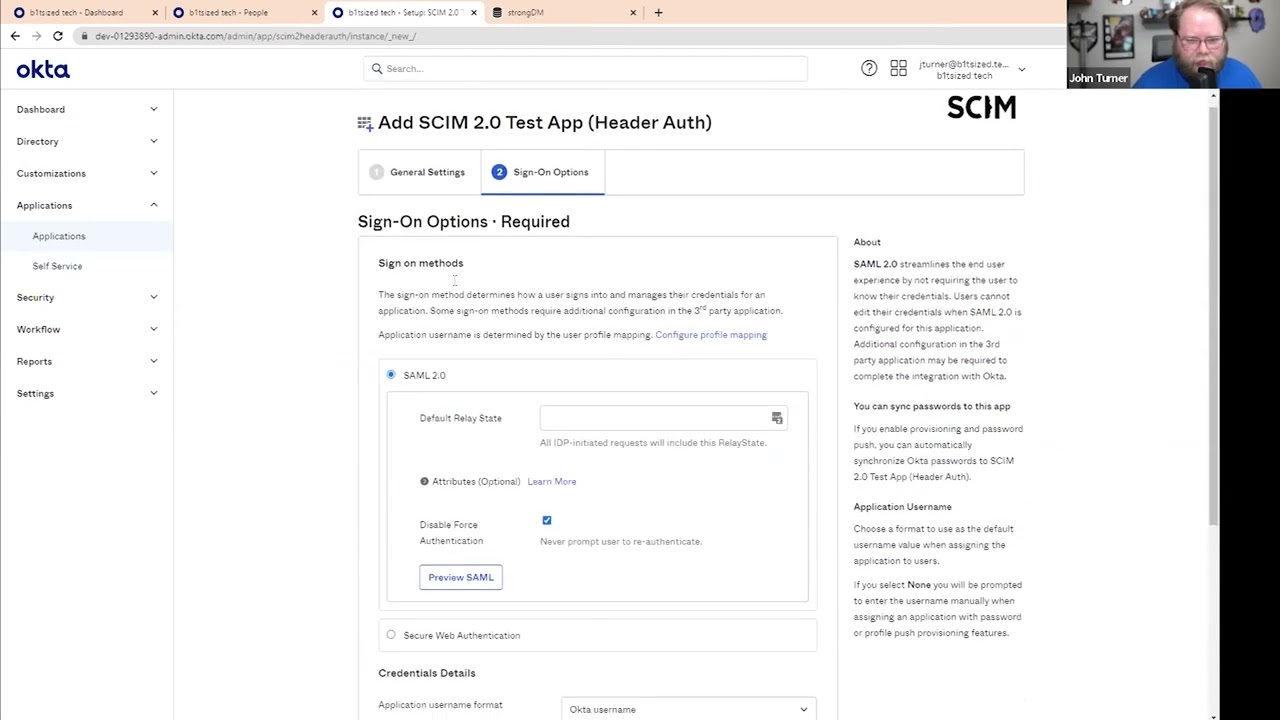Close the strongDM browser tab
This screenshot has height=720, width=1280.
coord(633,13)
